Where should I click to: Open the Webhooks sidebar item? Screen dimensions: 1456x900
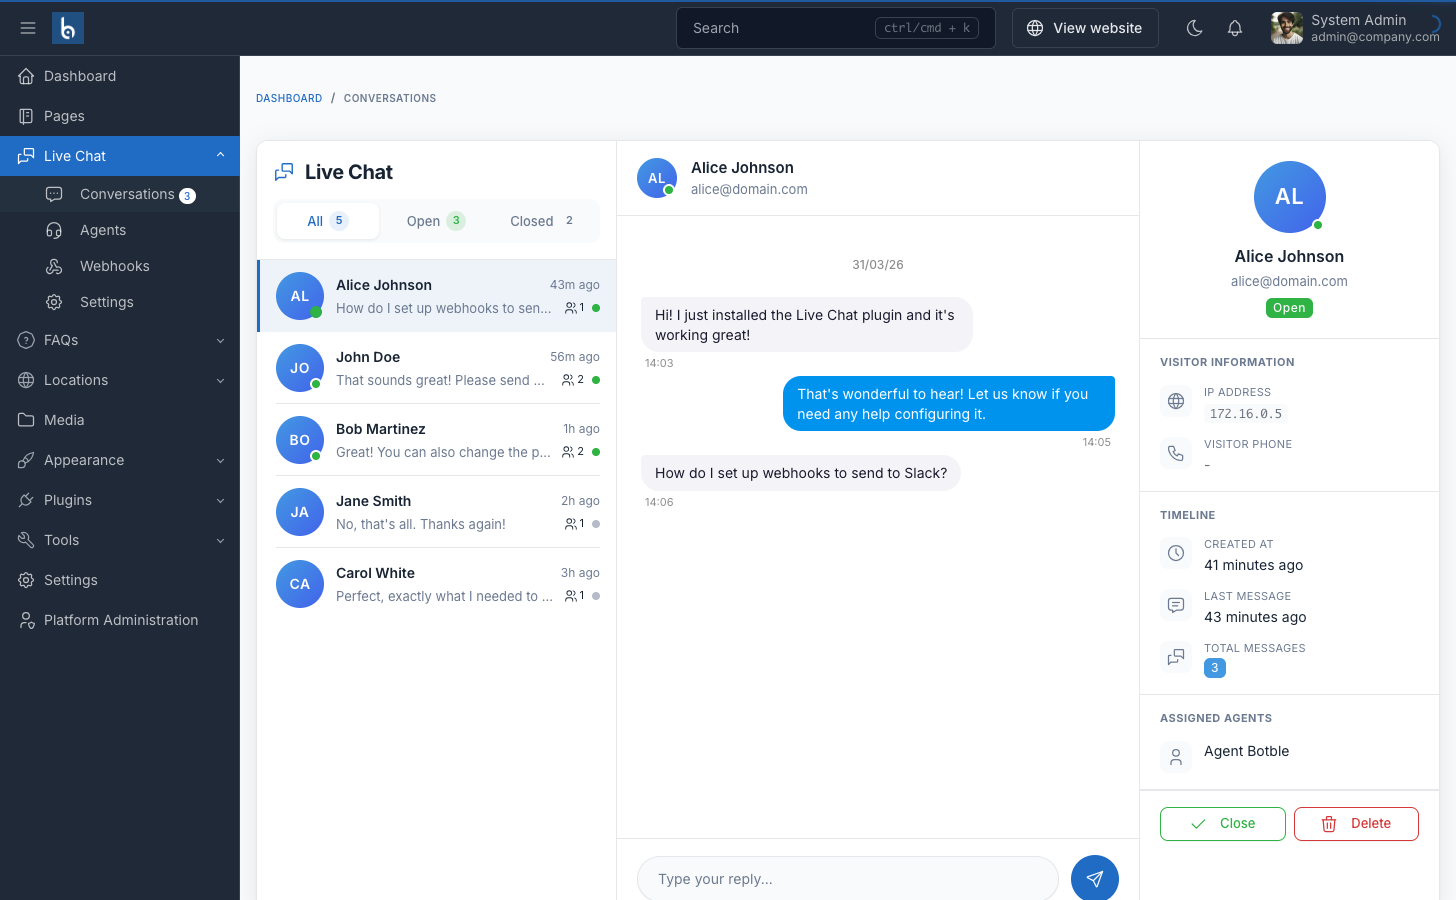click(114, 266)
